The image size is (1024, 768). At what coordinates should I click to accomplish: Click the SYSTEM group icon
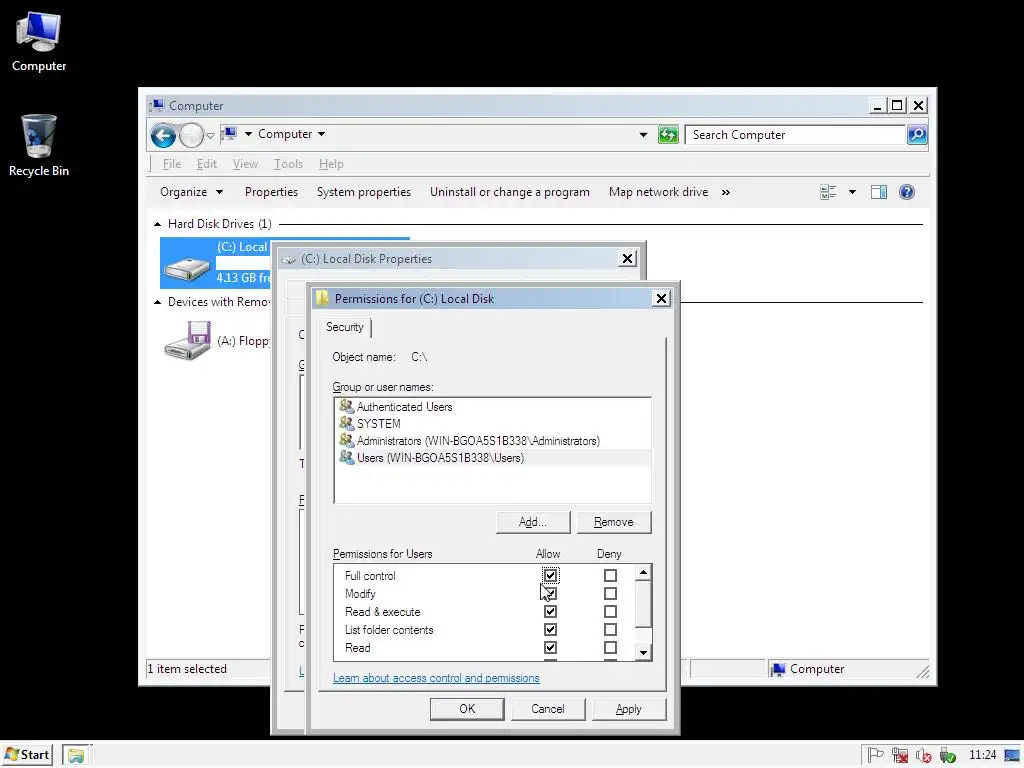(346, 423)
